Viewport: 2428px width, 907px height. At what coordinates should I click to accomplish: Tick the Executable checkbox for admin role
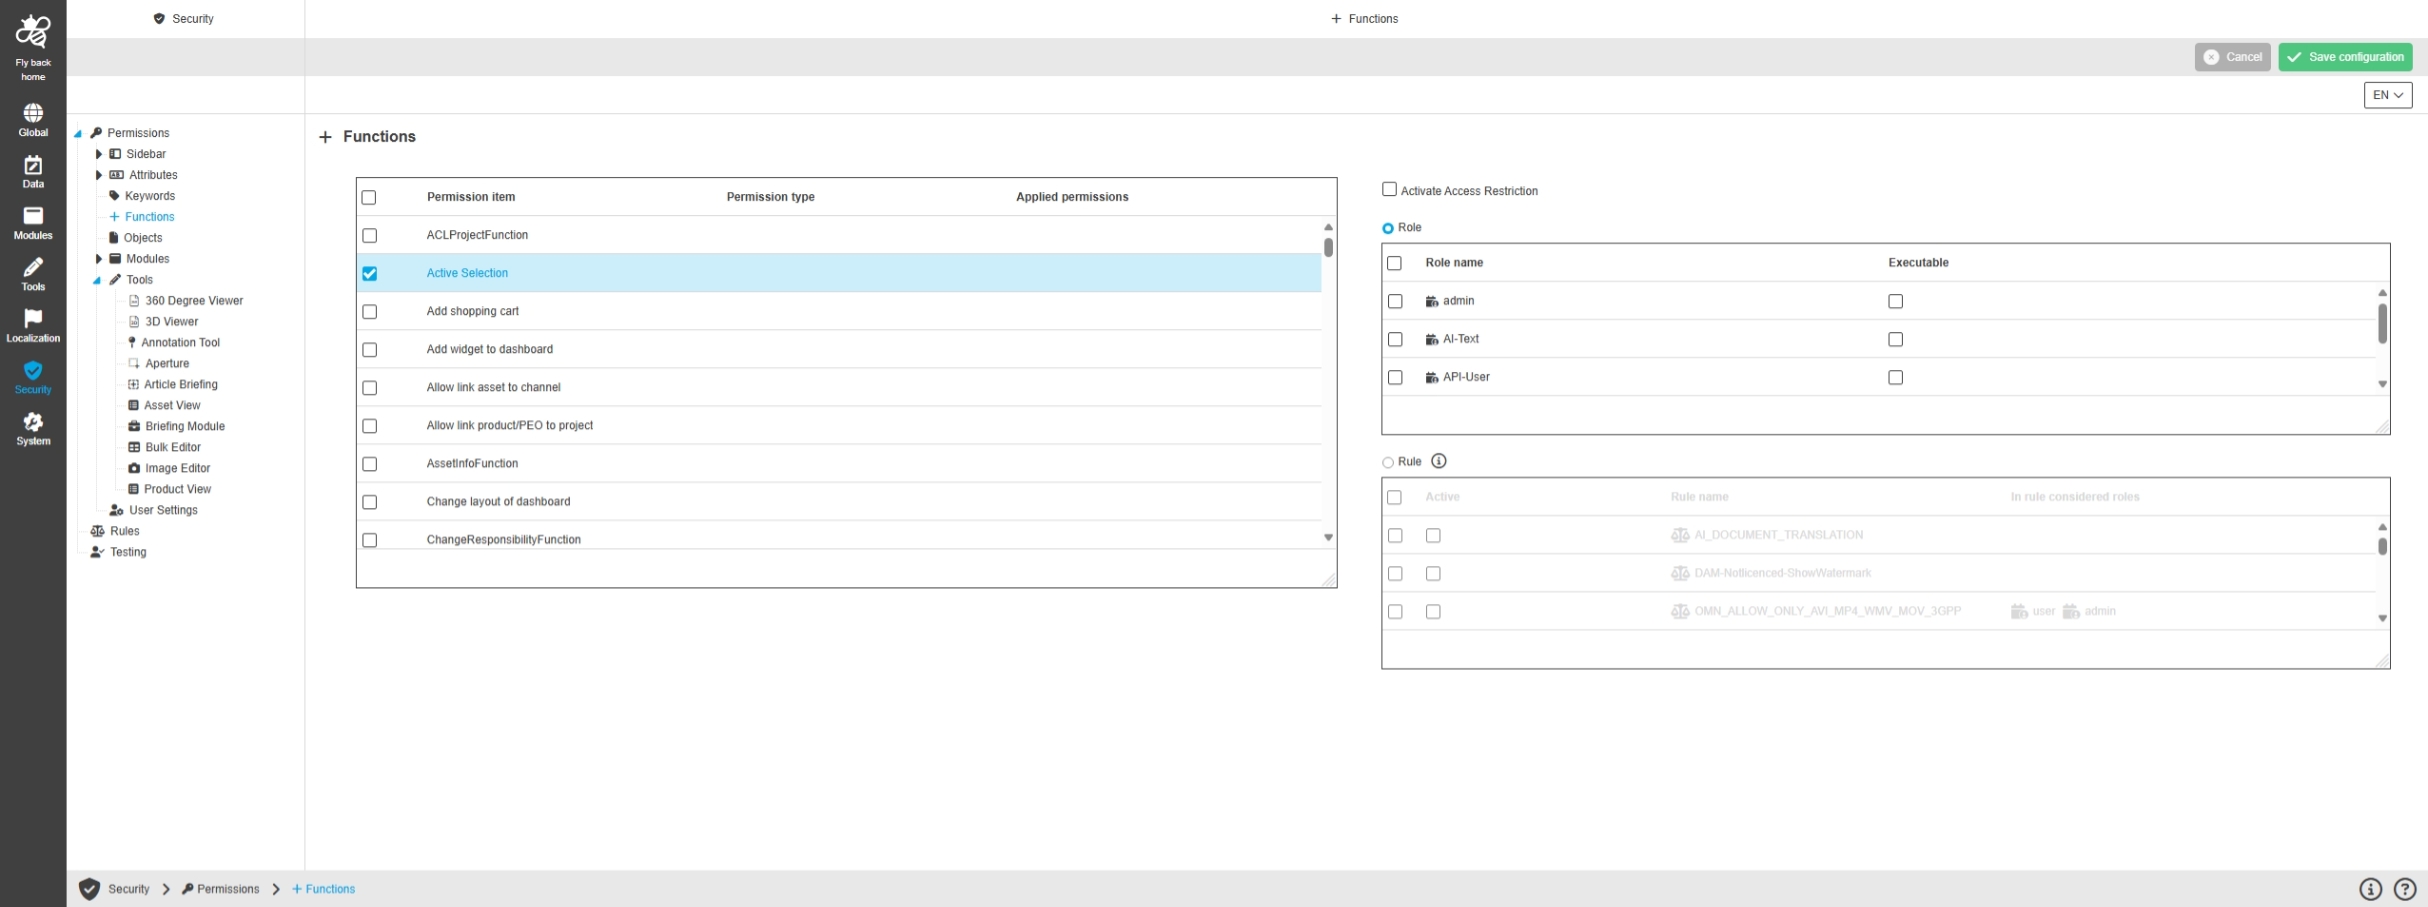pos(1895,301)
